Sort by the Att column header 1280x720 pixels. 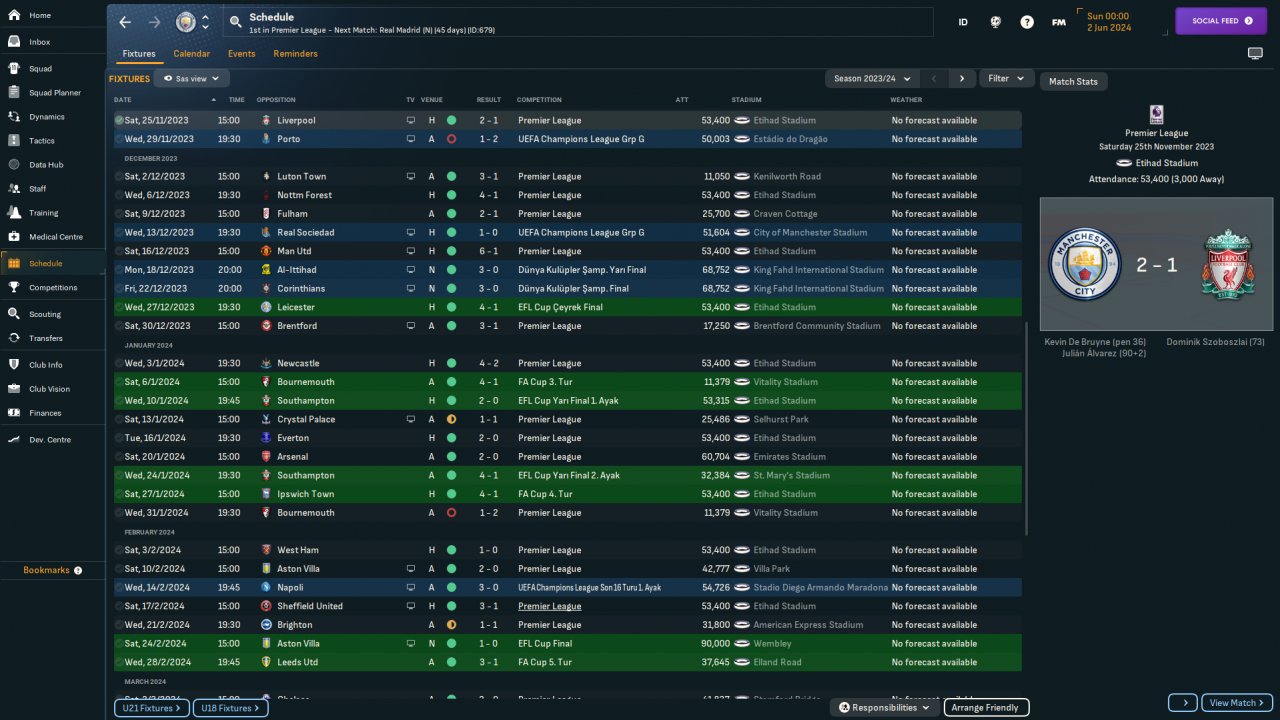click(682, 100)
